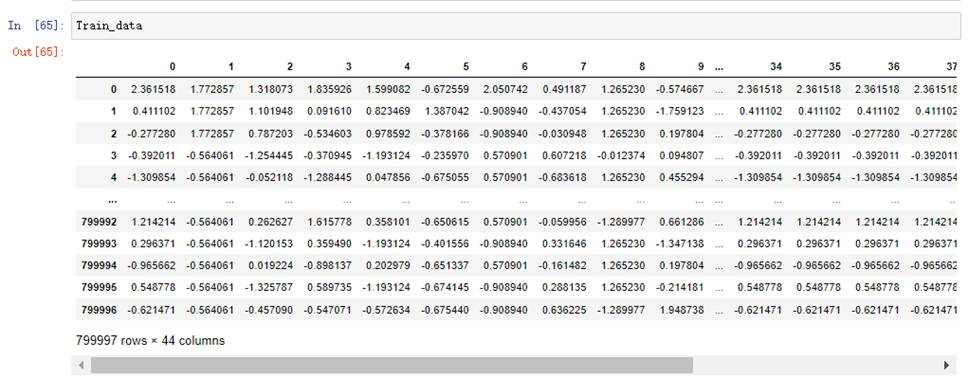Select cell value 0.288135
Viewport: 968px width, 378px height.
(x=564, y=288)
